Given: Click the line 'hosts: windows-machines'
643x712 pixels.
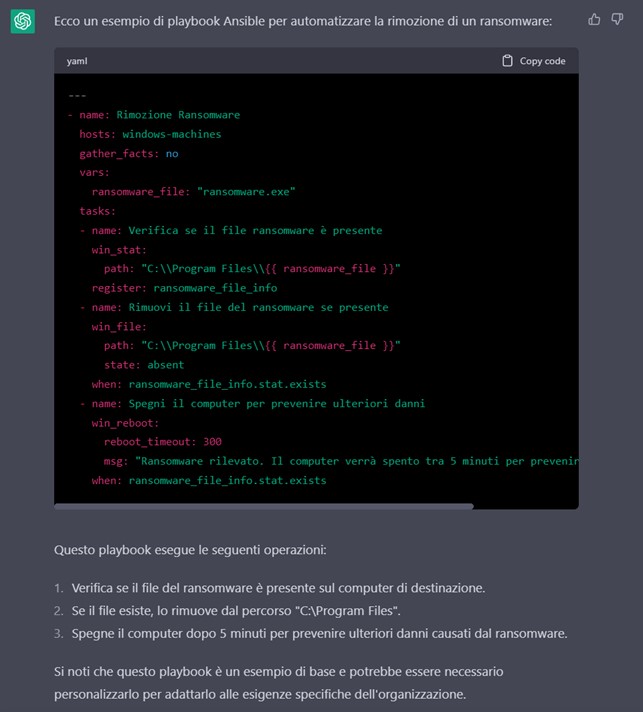Looking at the screenshot, I should (150, 134).
